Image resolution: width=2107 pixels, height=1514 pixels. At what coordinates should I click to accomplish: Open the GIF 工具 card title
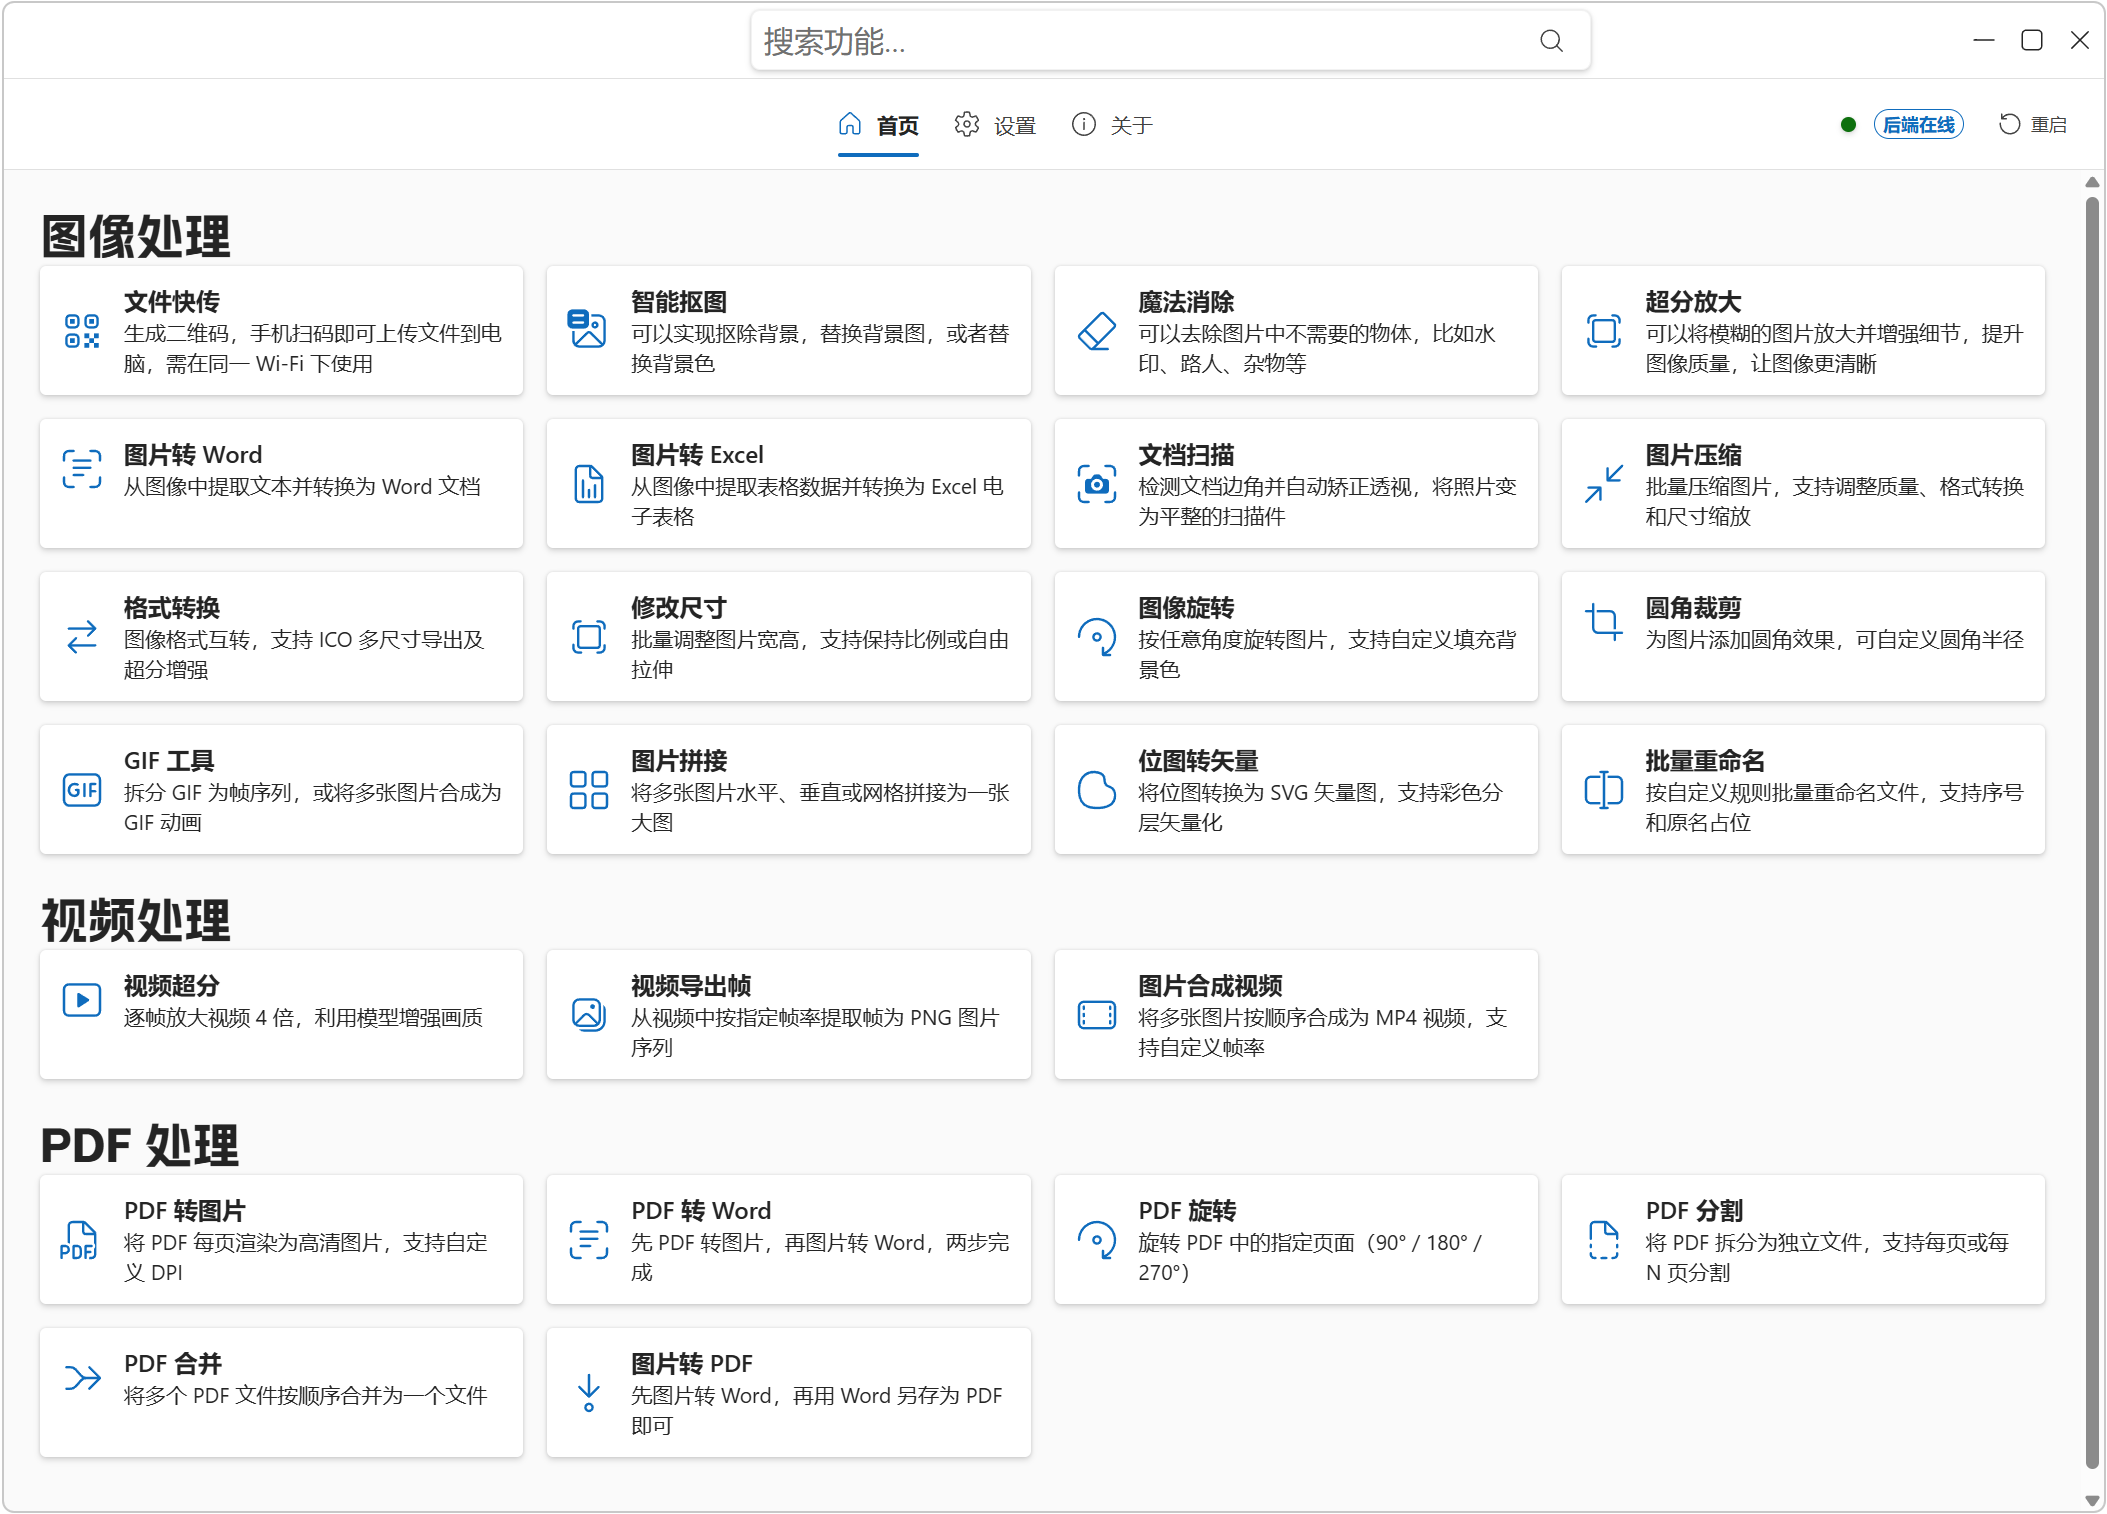[x=169, y=761]
